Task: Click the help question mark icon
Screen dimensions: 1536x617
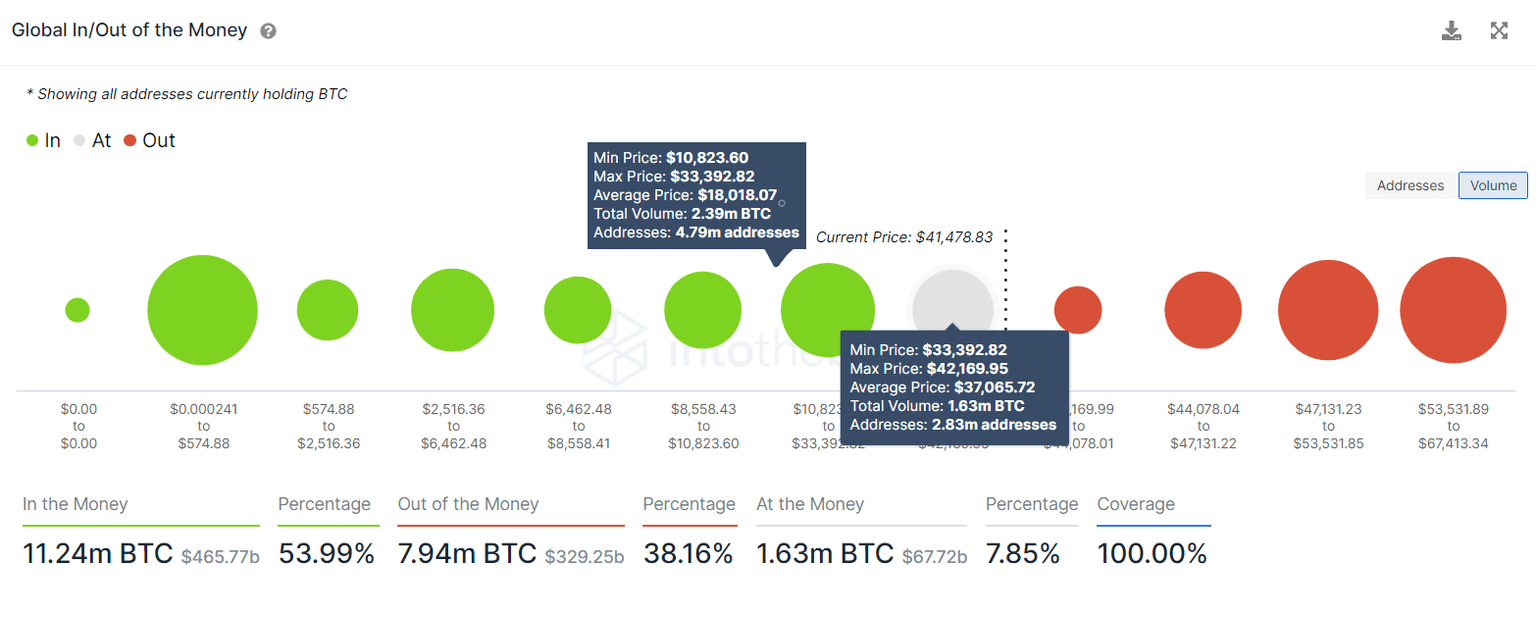Action: coord(268,31)
